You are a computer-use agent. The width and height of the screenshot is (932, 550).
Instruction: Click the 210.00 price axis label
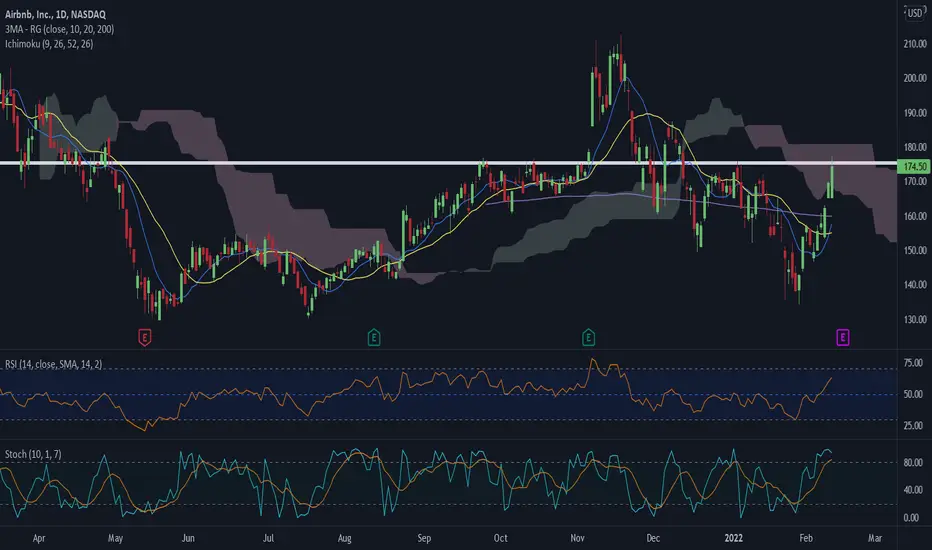[x=915, y=43]
